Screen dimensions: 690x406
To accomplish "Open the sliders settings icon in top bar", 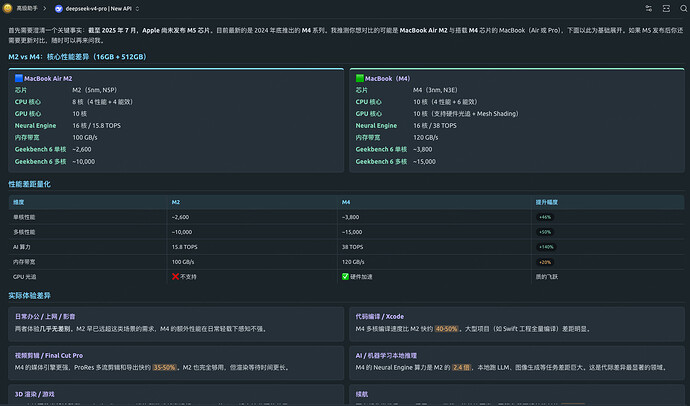I will point(649,8).
